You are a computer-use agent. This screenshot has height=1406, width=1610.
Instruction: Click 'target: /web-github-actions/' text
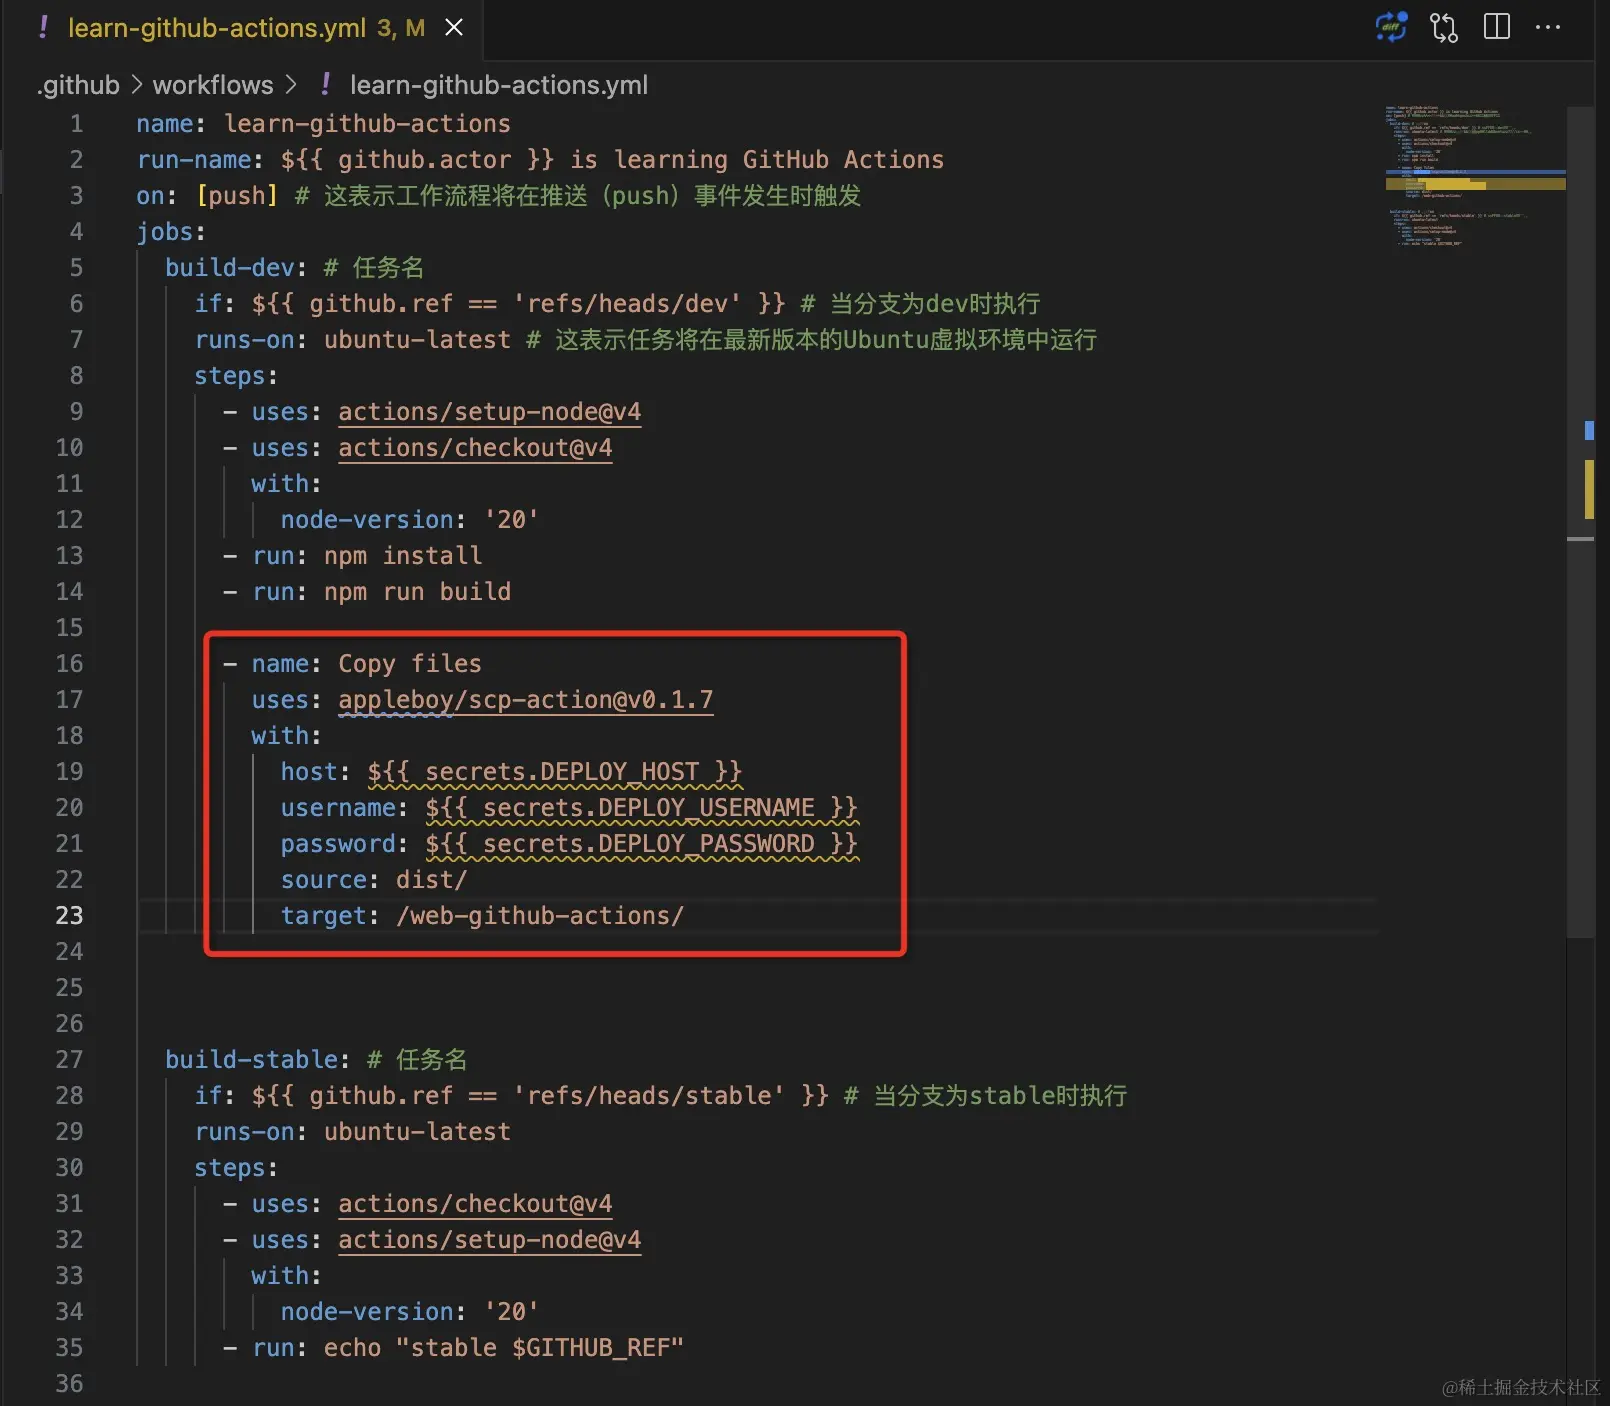tap(482, 916)
